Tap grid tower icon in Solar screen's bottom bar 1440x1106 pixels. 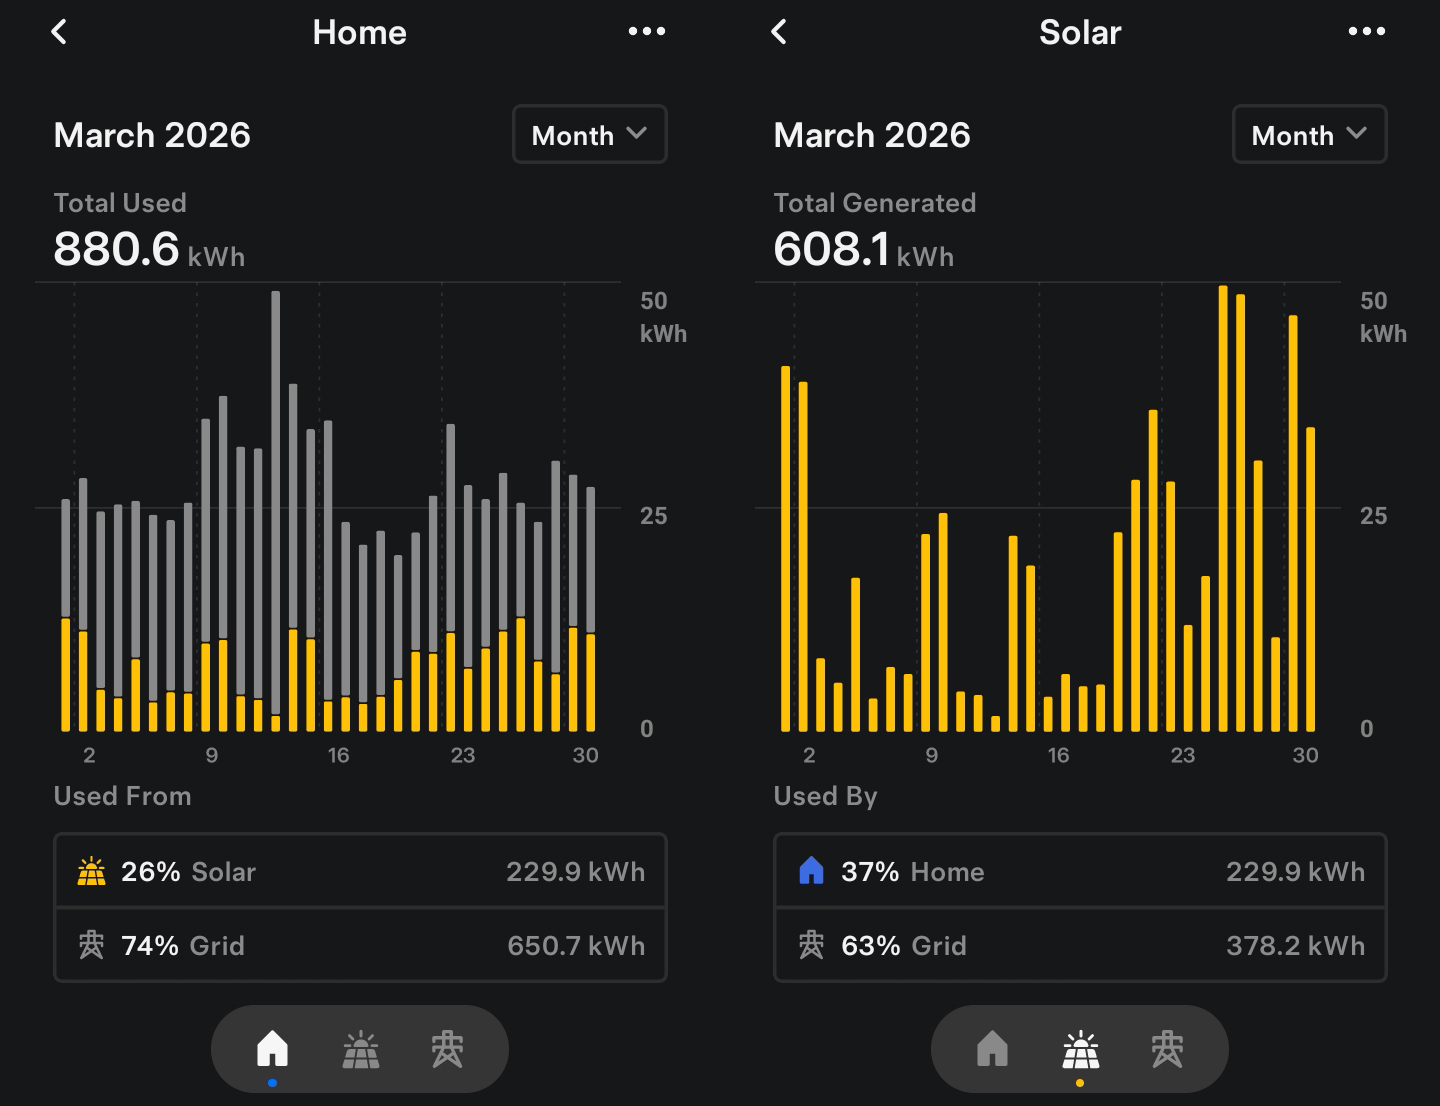coord(1167,1050)
